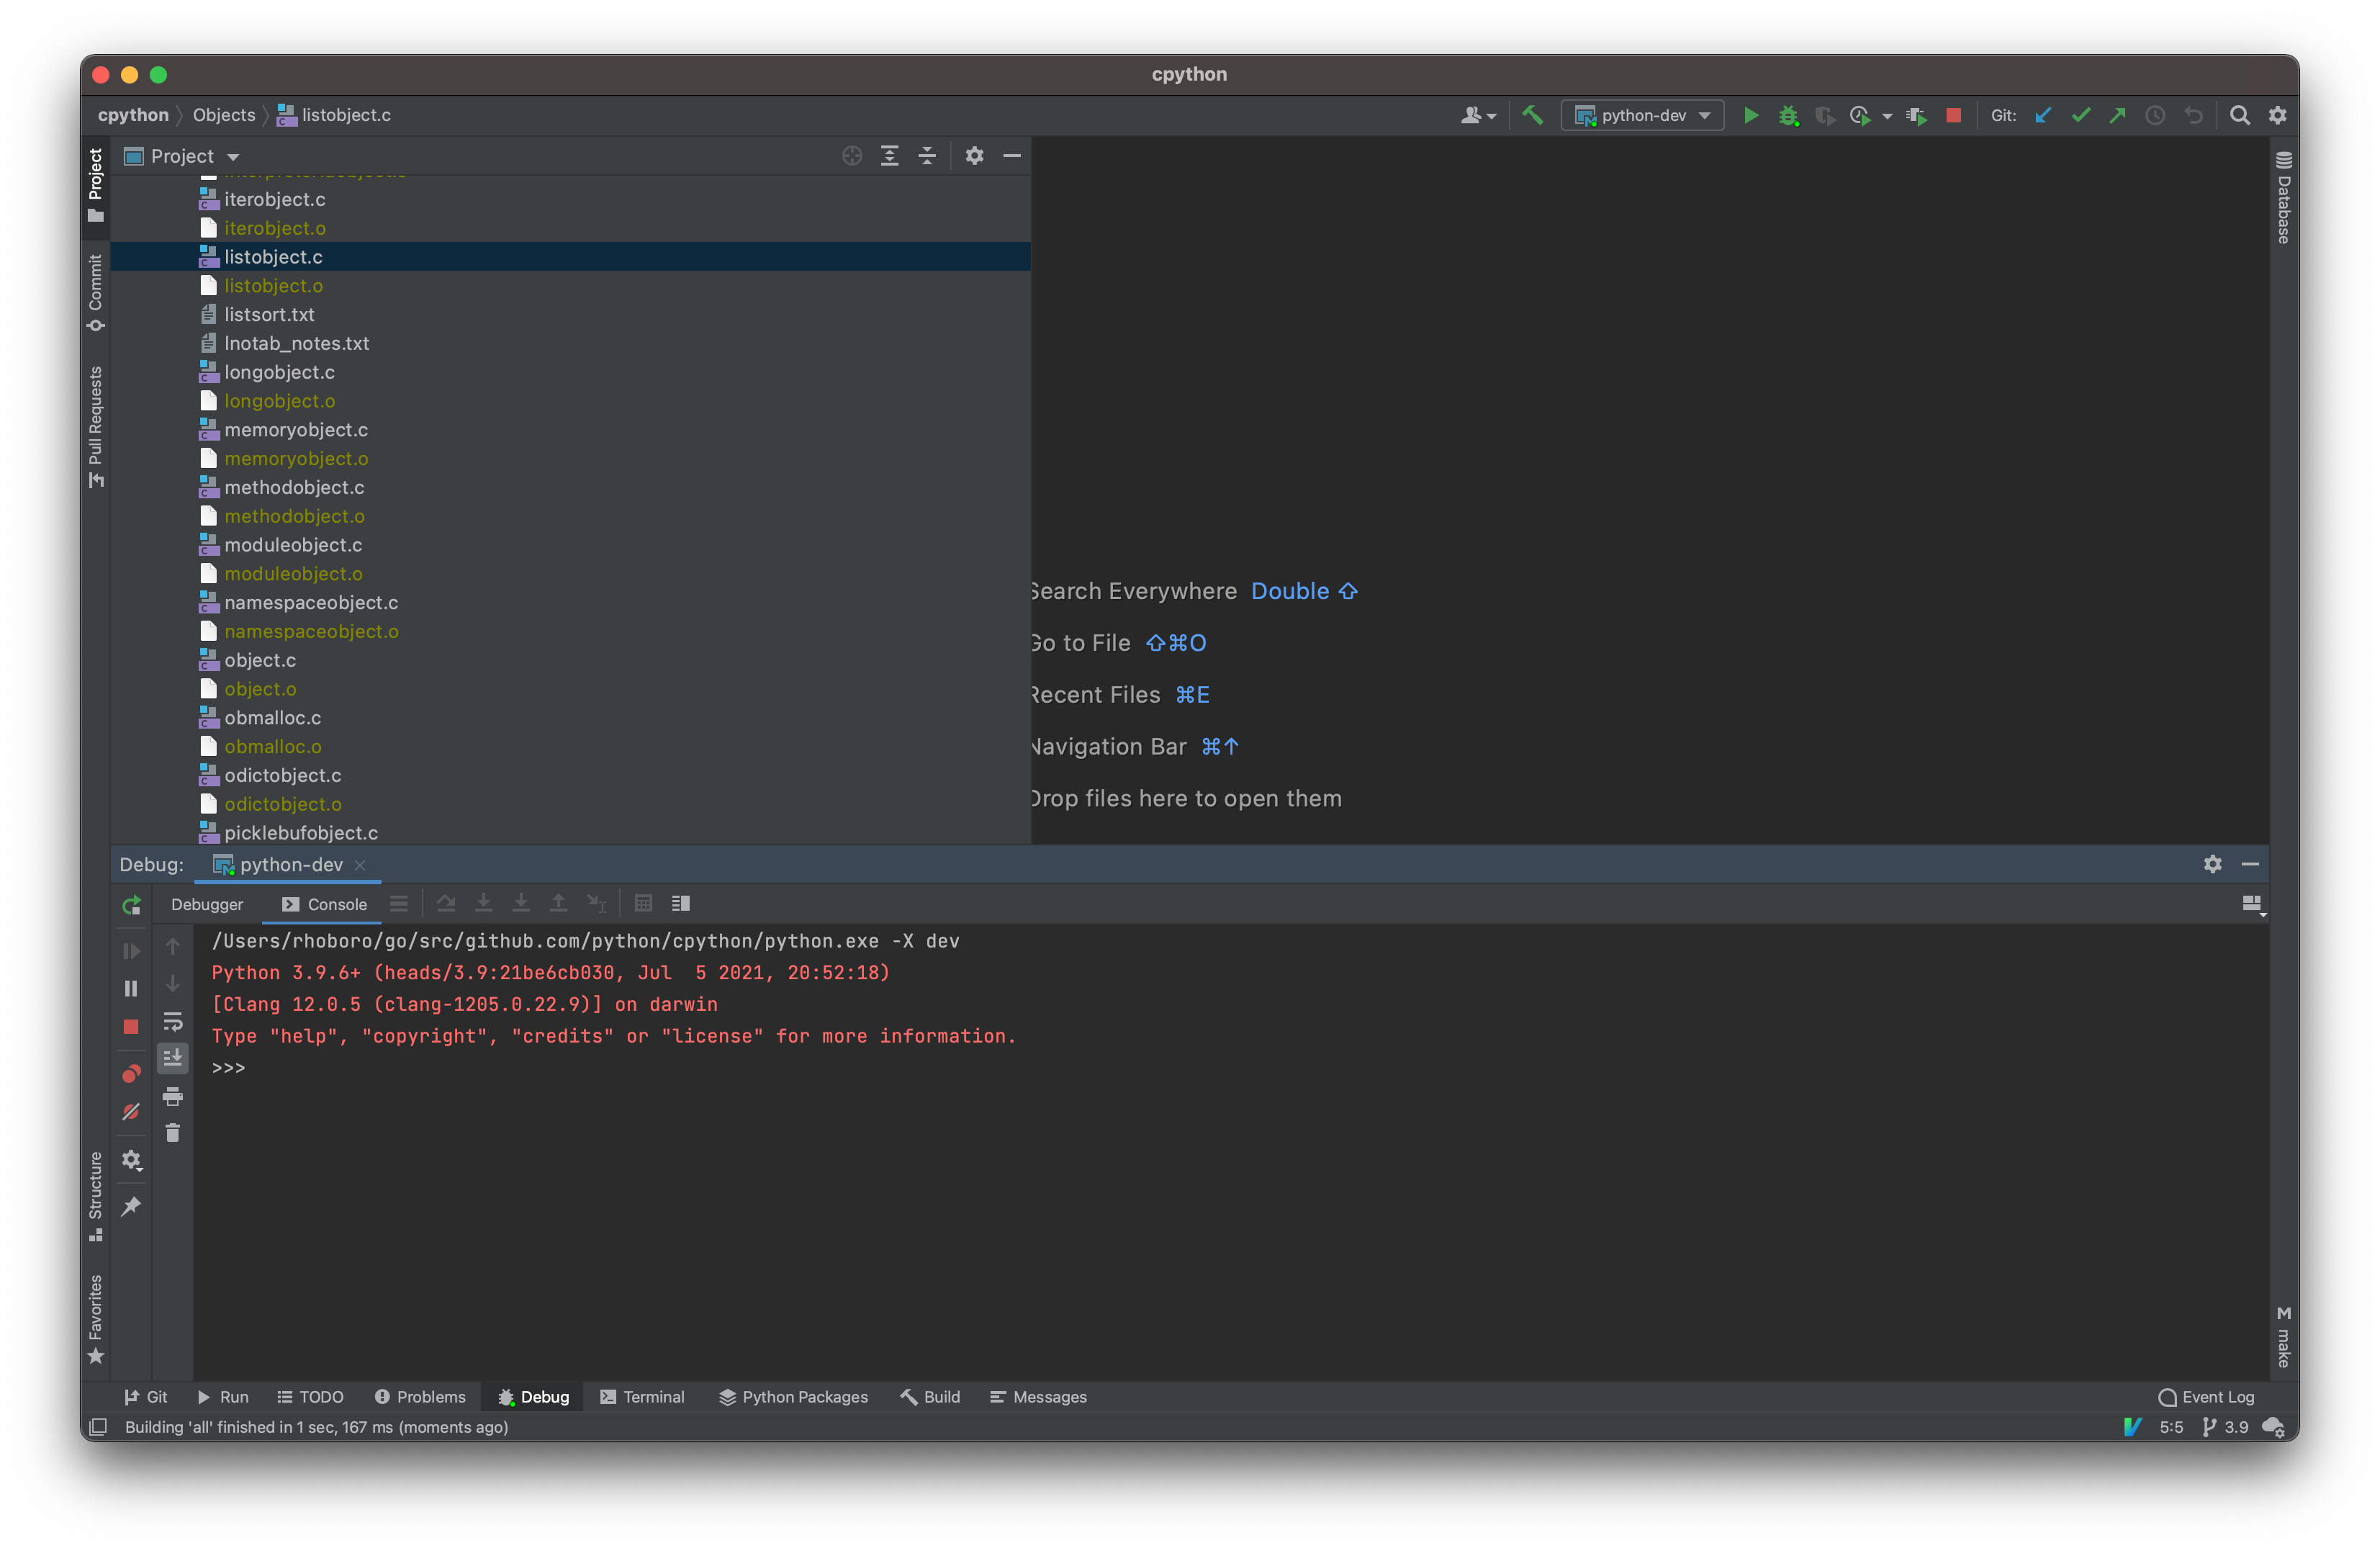Select listobject.c in file tree
This screenshot has width=2380, height=1548.
272,255
